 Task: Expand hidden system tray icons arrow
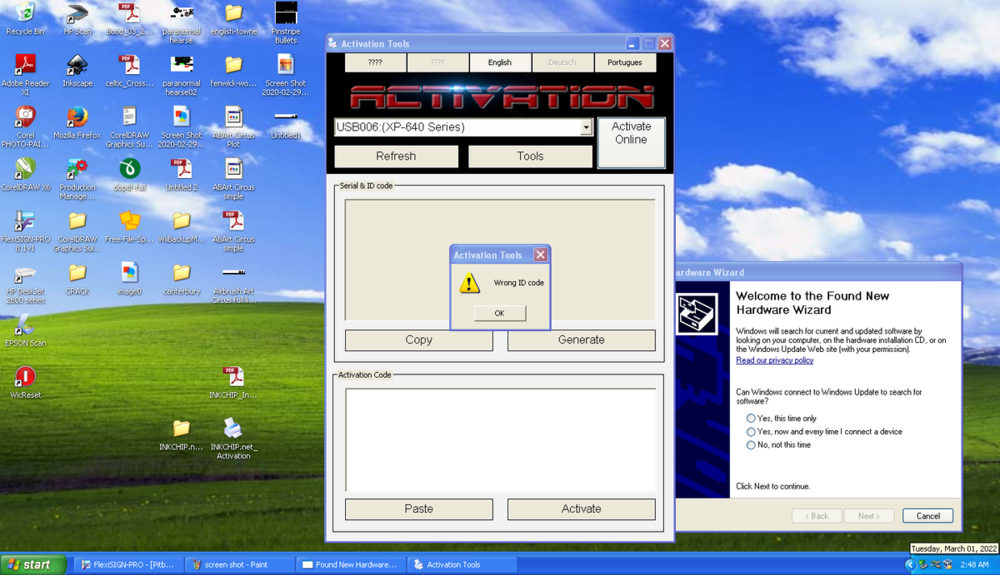tap(910, 565)
